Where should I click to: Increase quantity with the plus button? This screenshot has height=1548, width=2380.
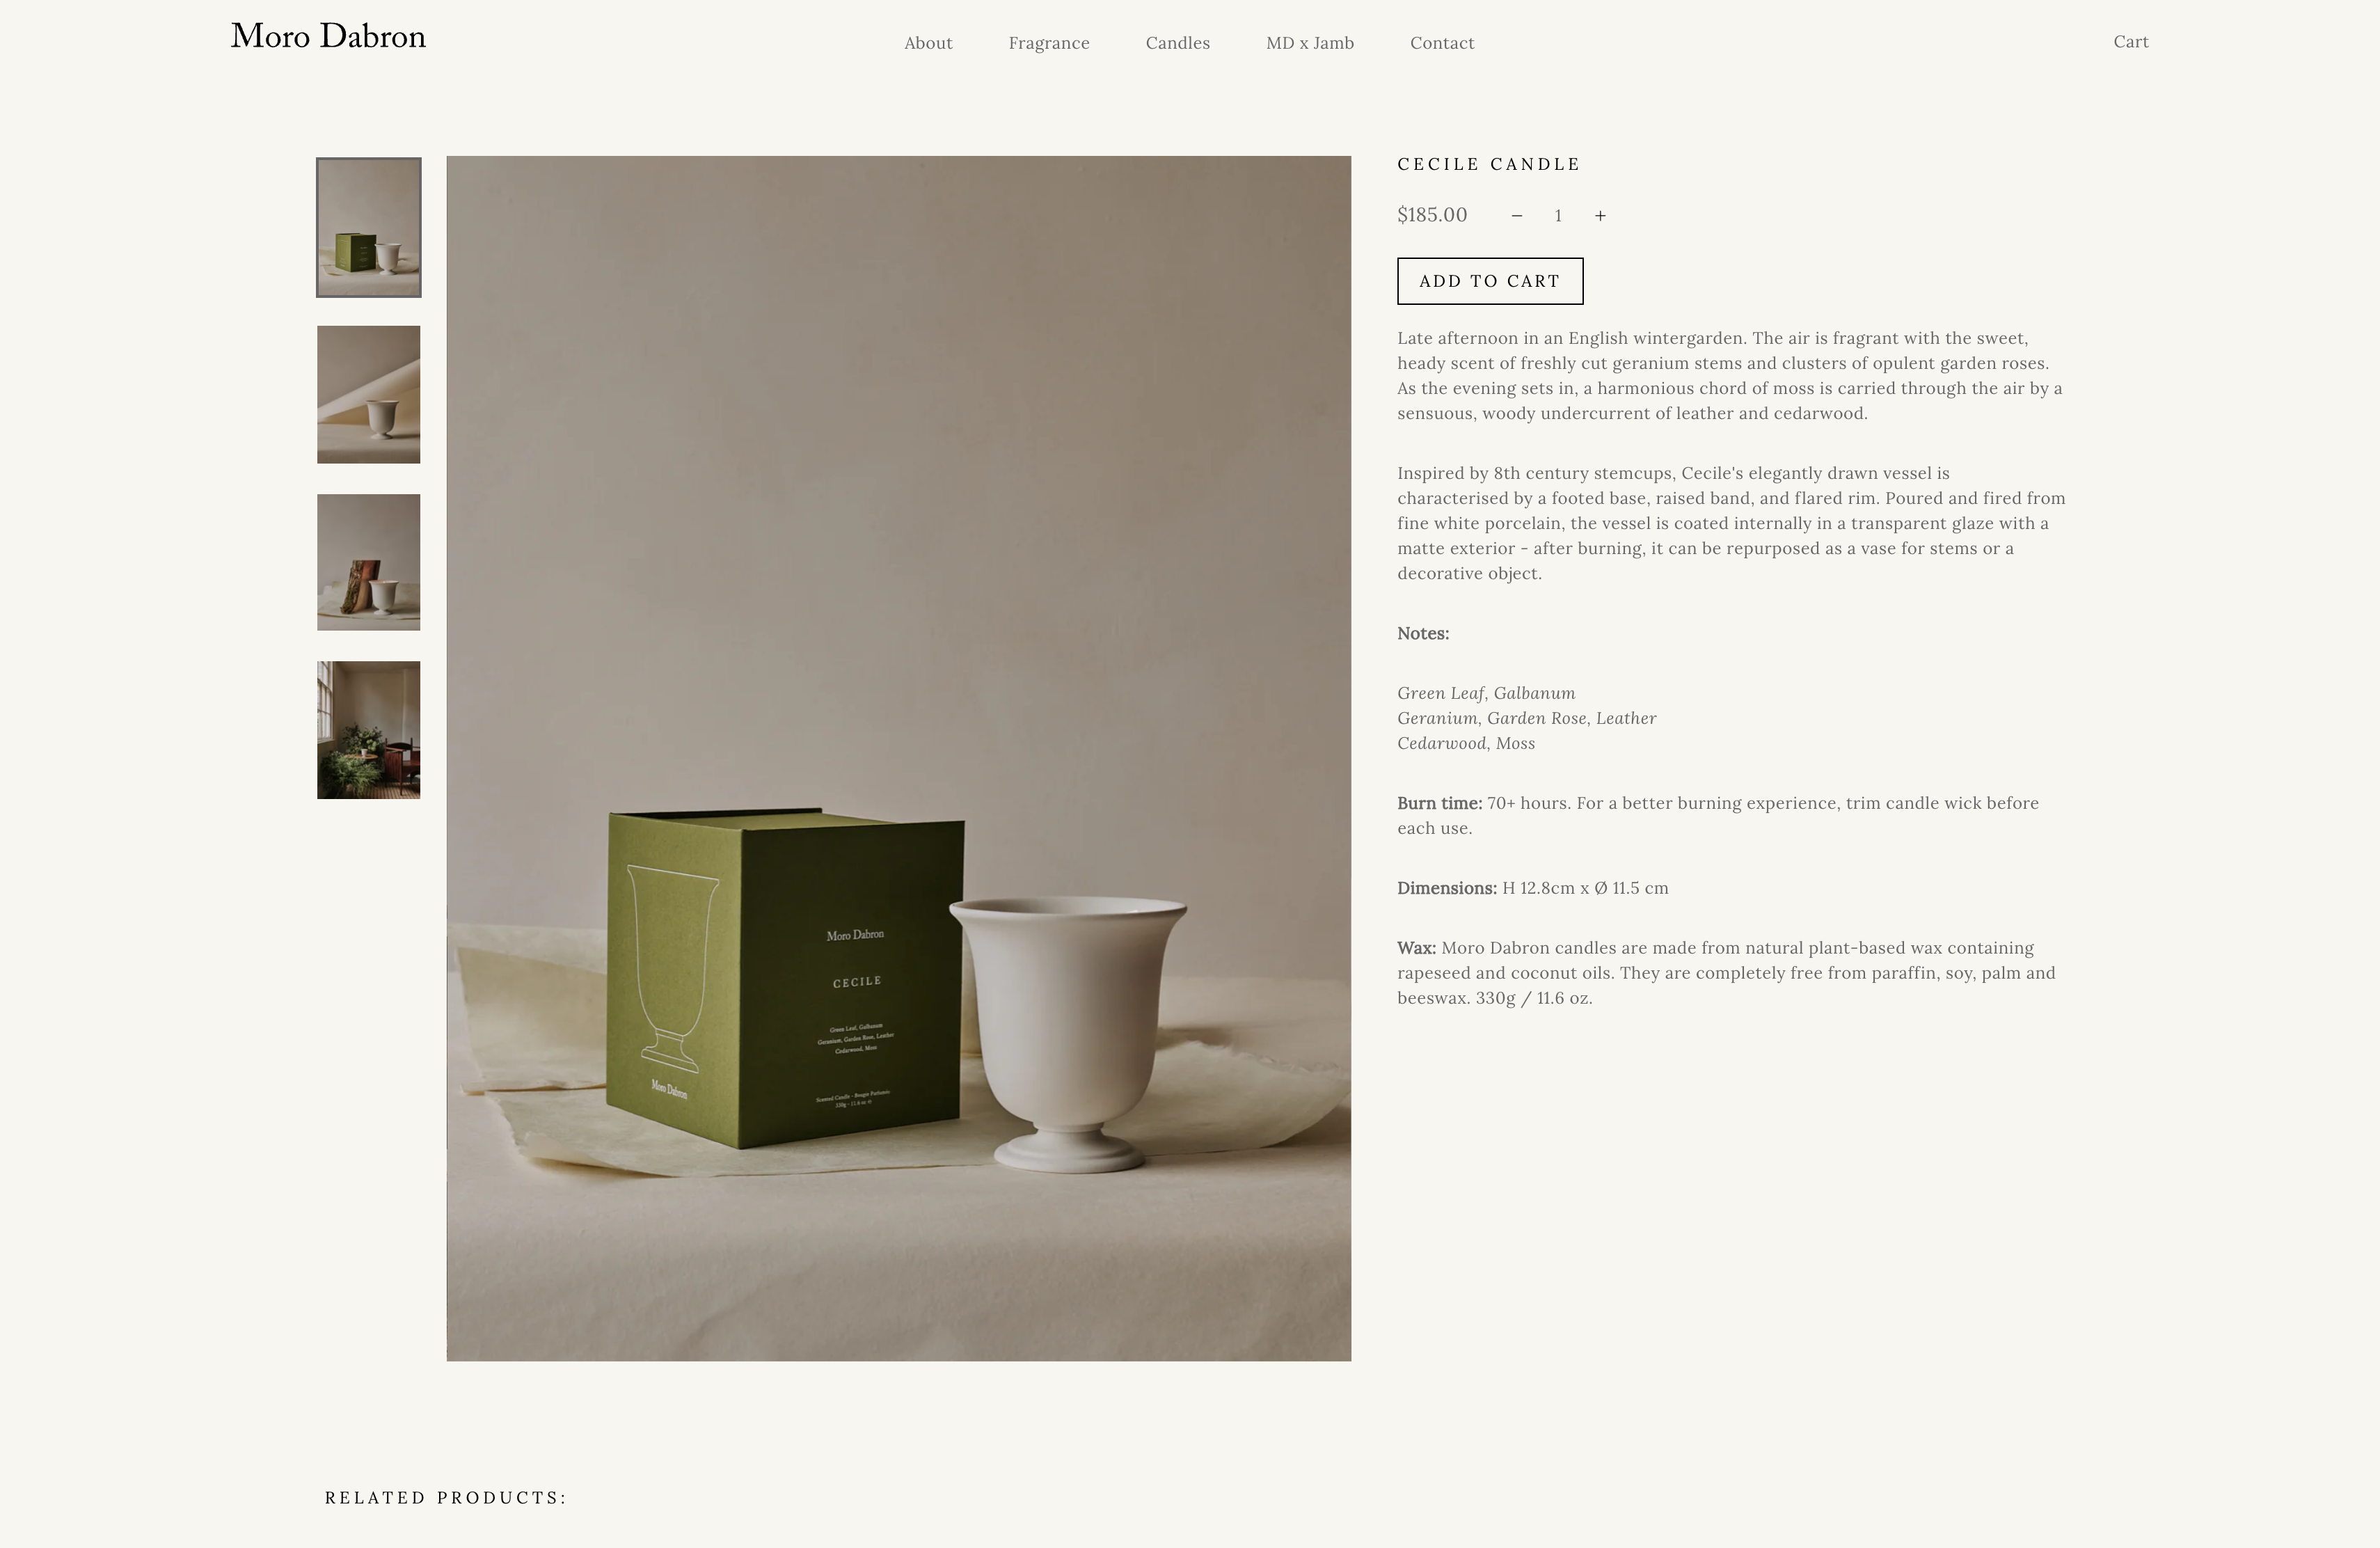[1600, 216]
